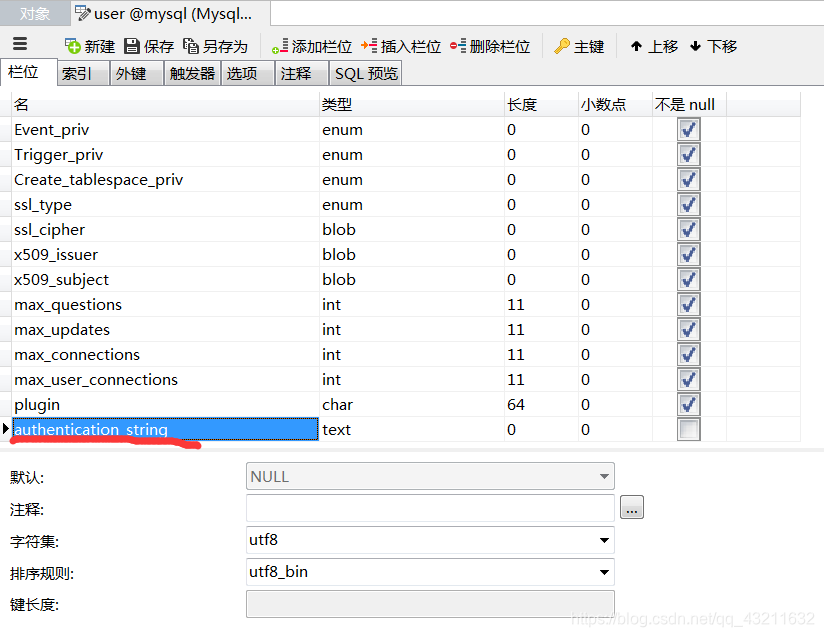Switch to the user @mysql tab

[x=170, y=13]
